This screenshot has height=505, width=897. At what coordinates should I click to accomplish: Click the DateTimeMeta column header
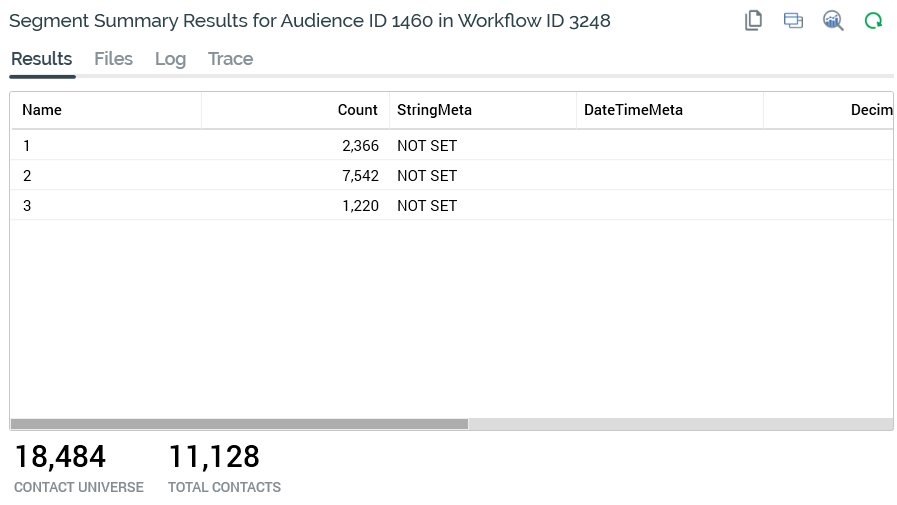click(x=633, y=110)
